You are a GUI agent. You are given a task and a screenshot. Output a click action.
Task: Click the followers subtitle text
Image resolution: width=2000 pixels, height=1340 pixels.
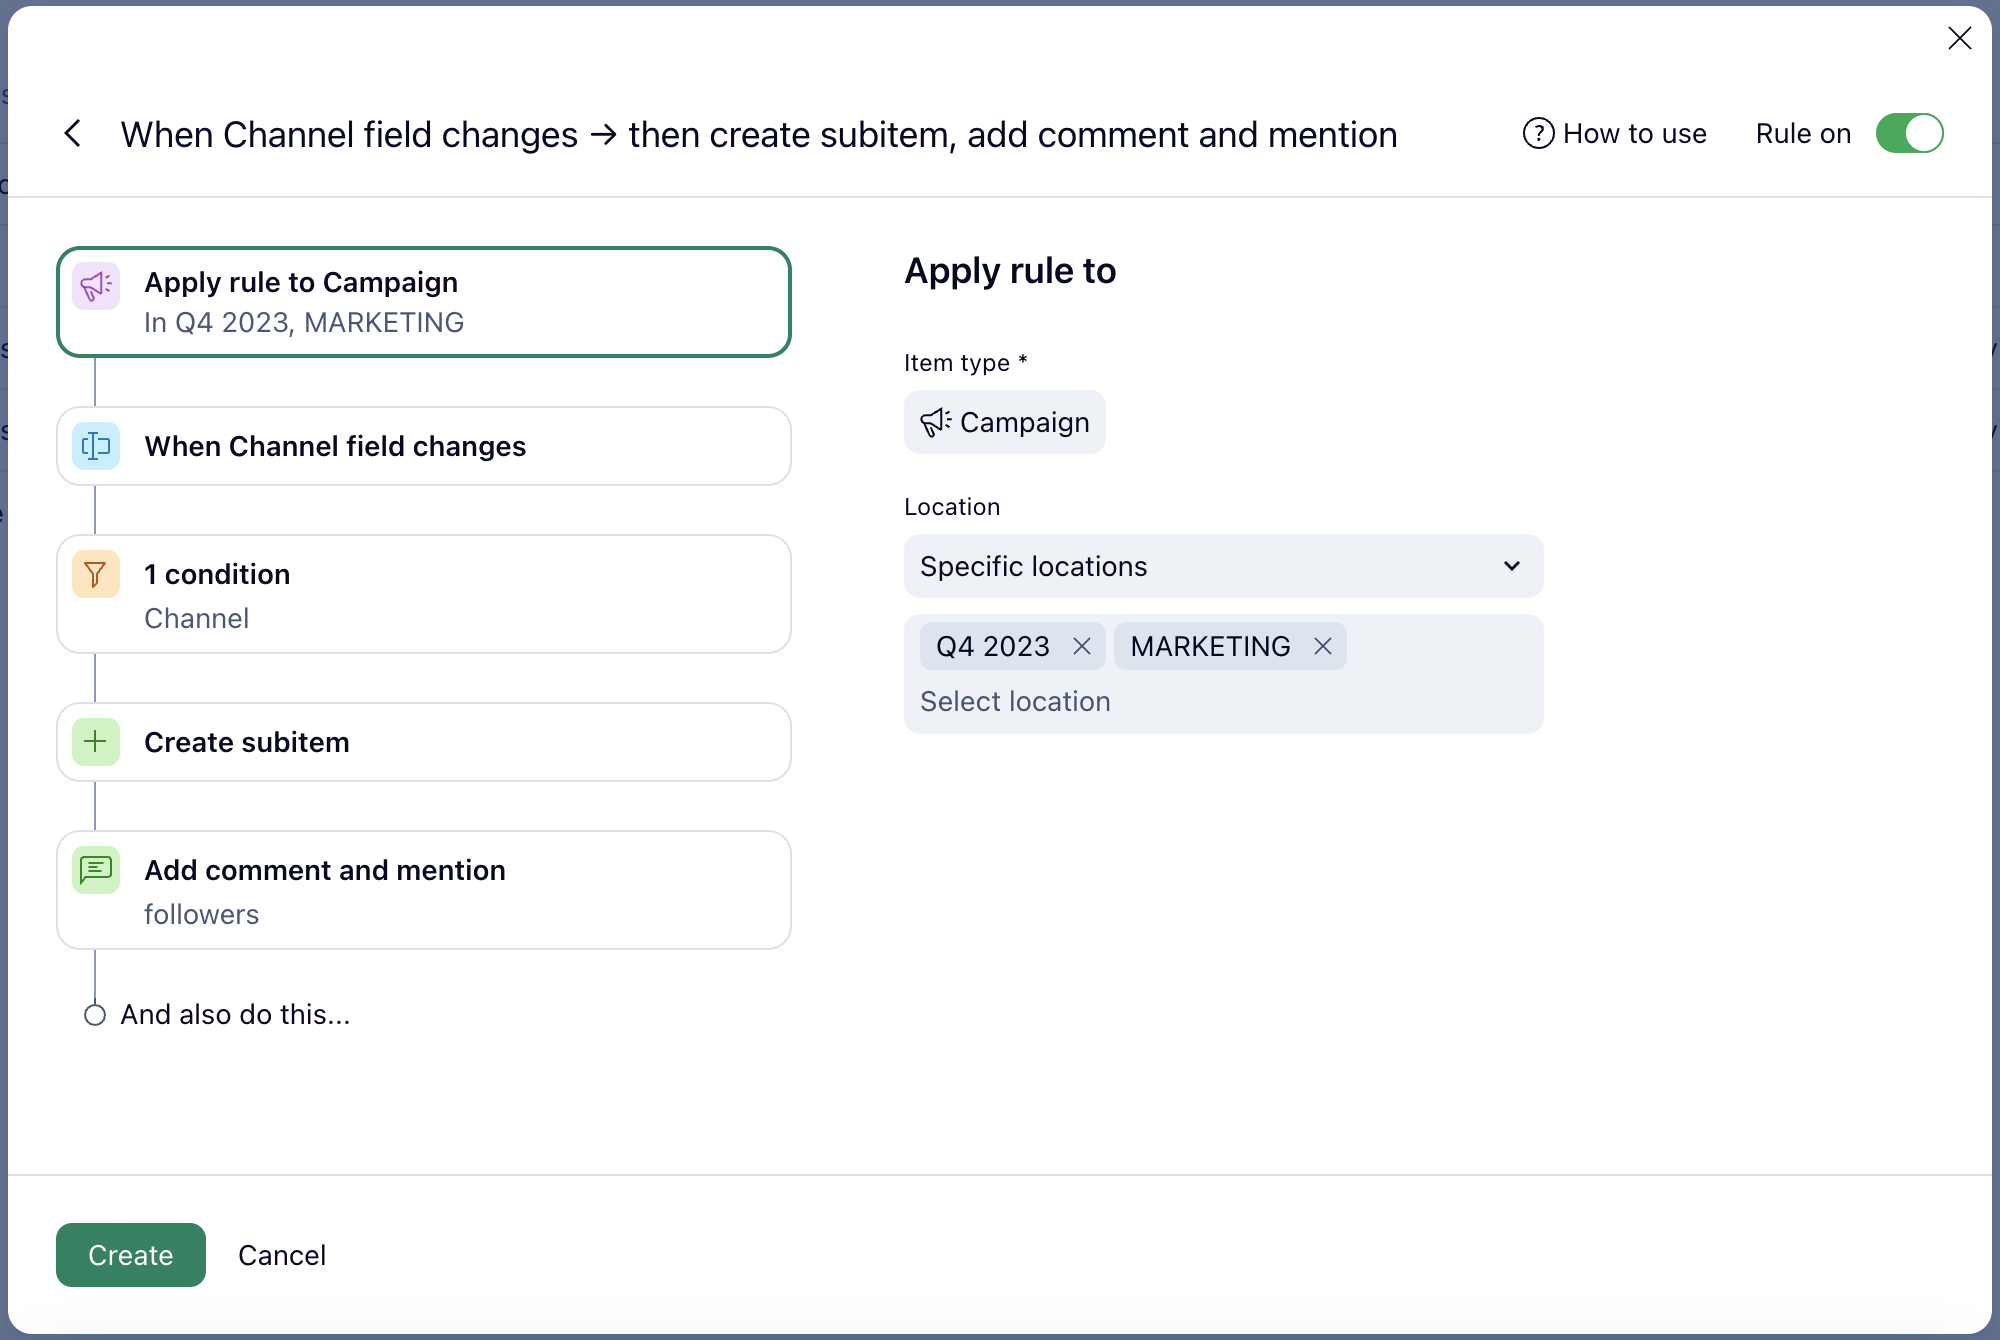[x=201, y=915]
